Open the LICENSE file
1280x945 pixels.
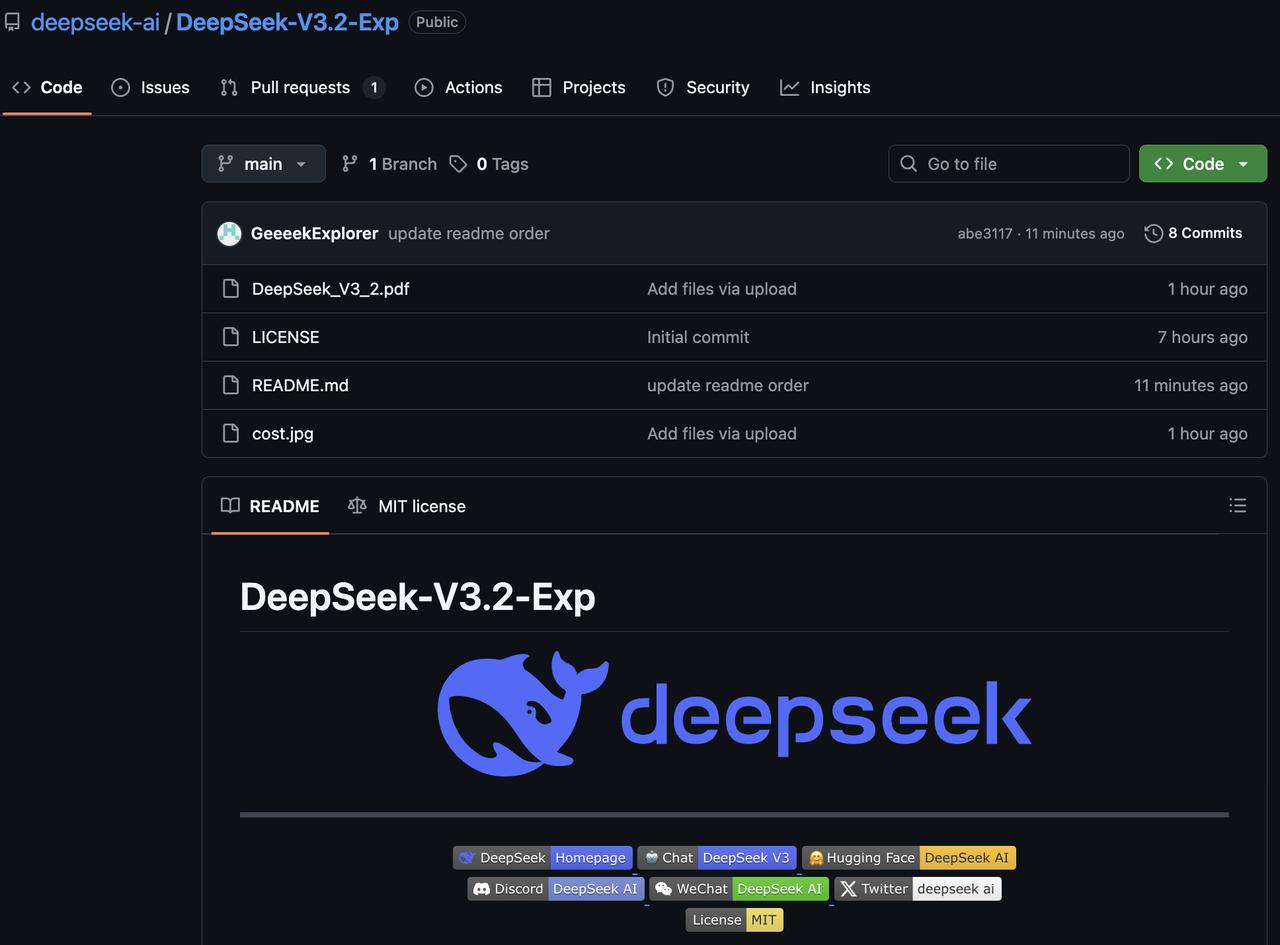pyautogui.click(x=285, y=337)
